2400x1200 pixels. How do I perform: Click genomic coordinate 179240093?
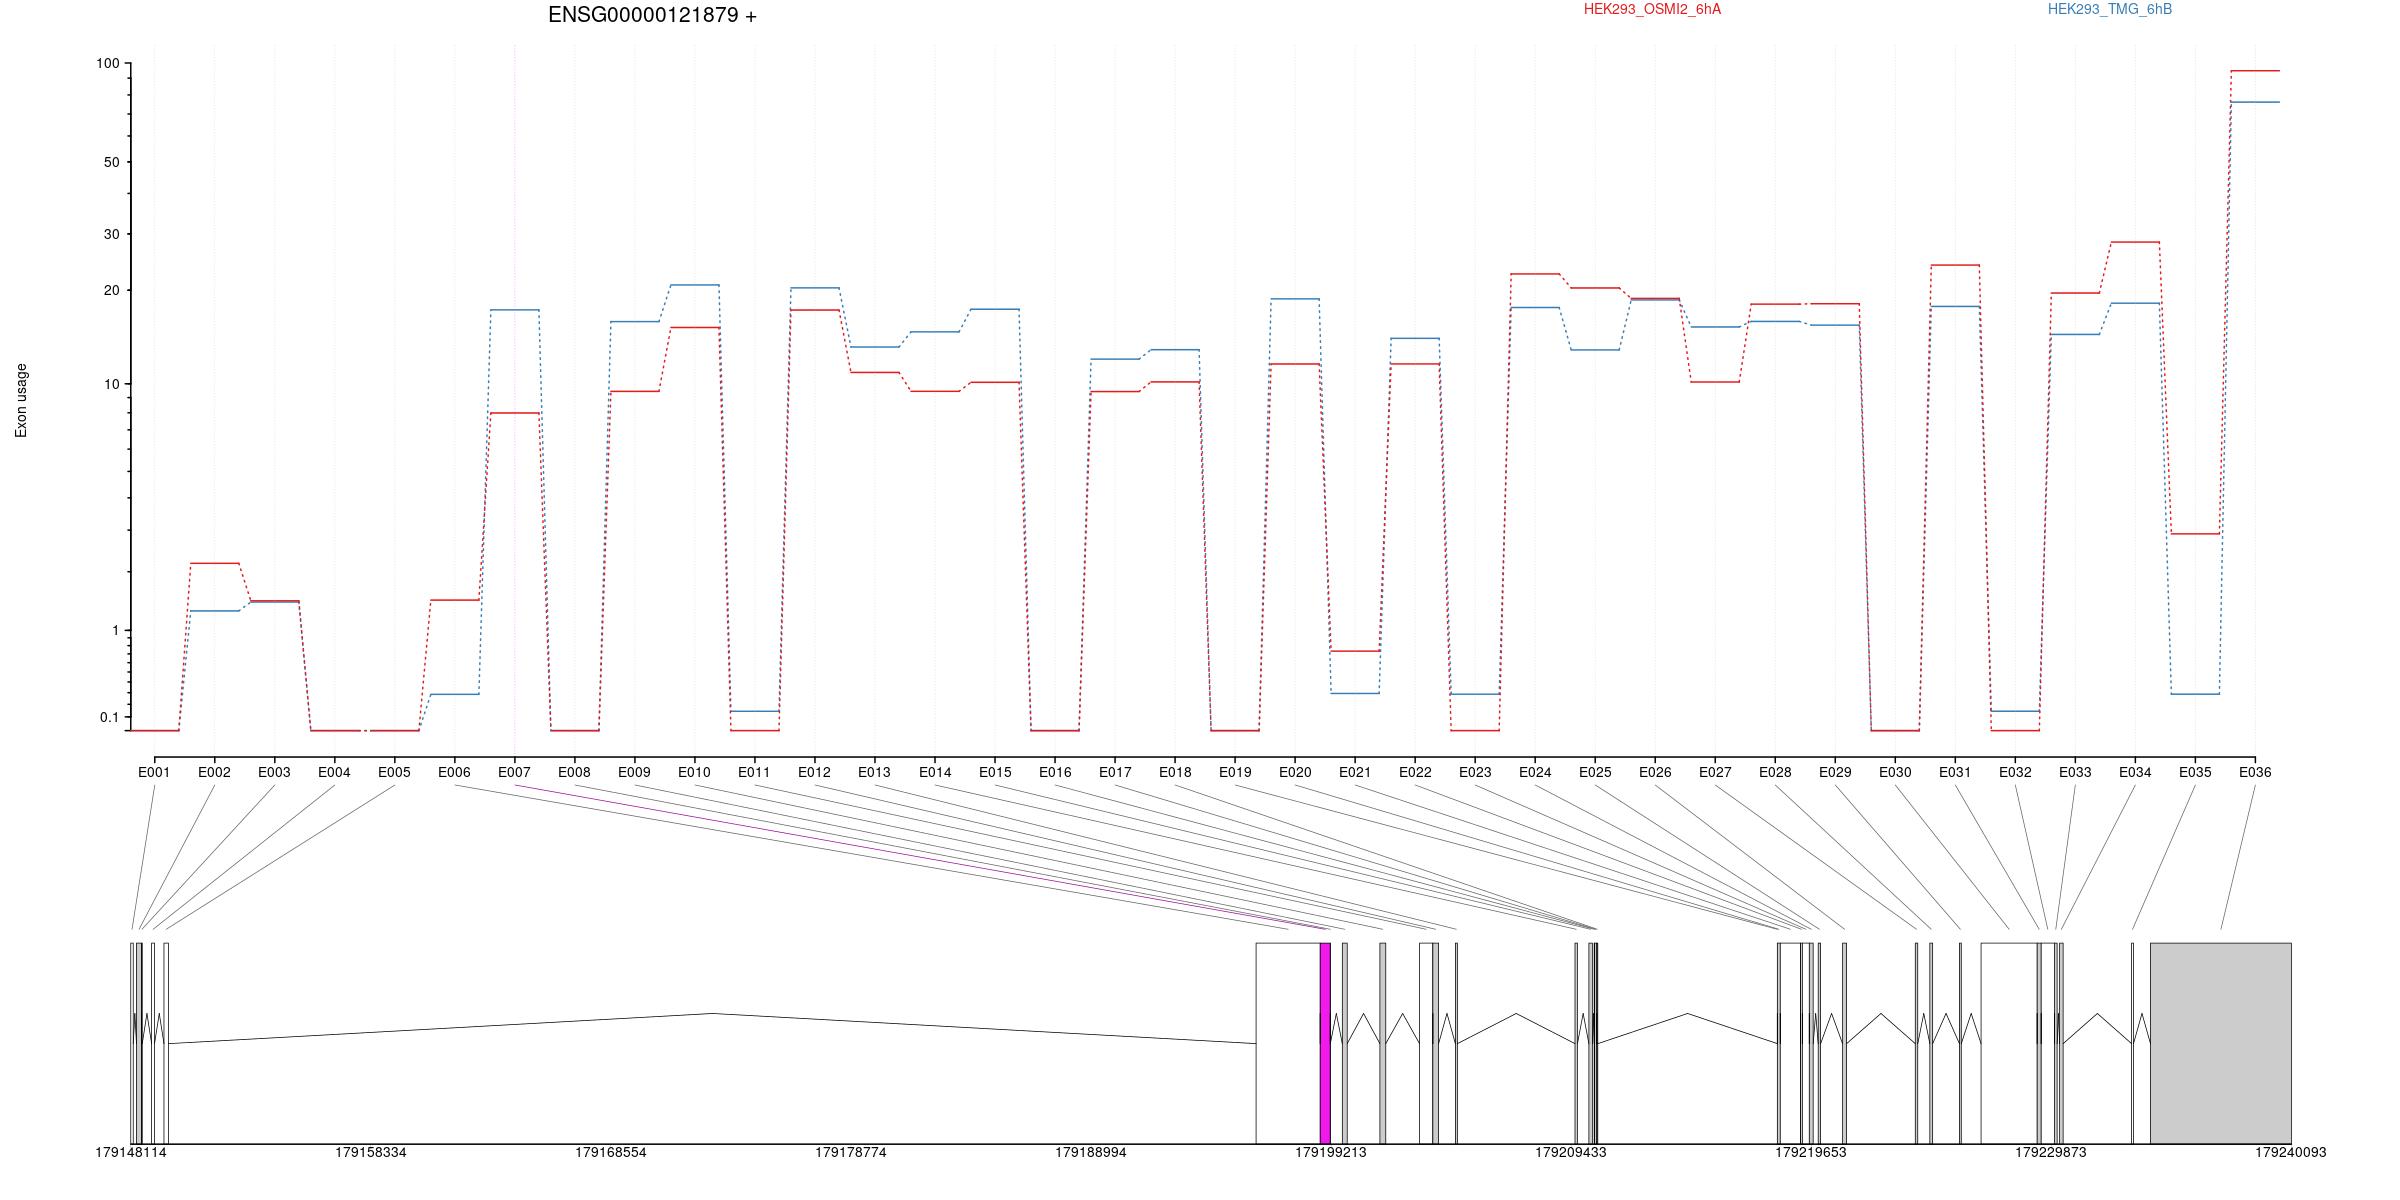pos(2291,1153)
